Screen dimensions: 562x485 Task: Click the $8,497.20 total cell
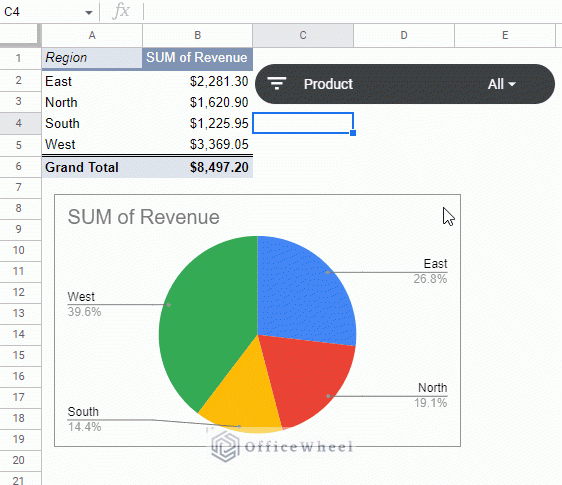197,167
